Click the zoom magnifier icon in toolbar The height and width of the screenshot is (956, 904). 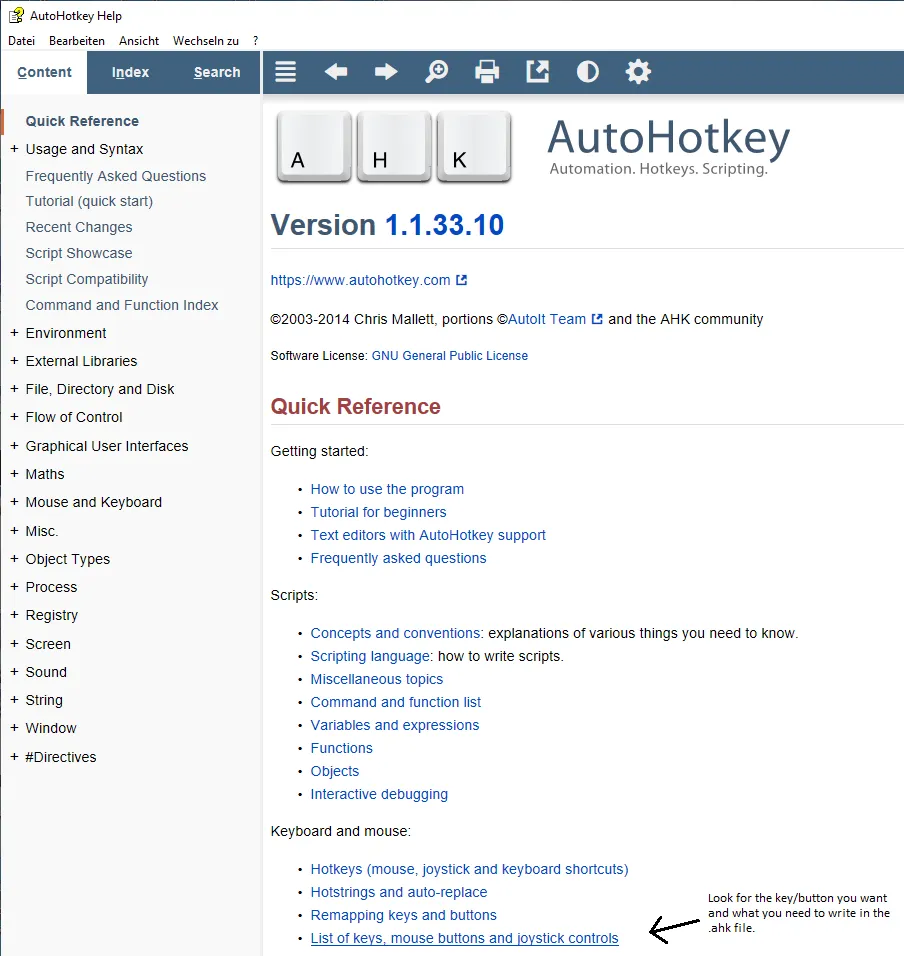click(x=436, y=72)
